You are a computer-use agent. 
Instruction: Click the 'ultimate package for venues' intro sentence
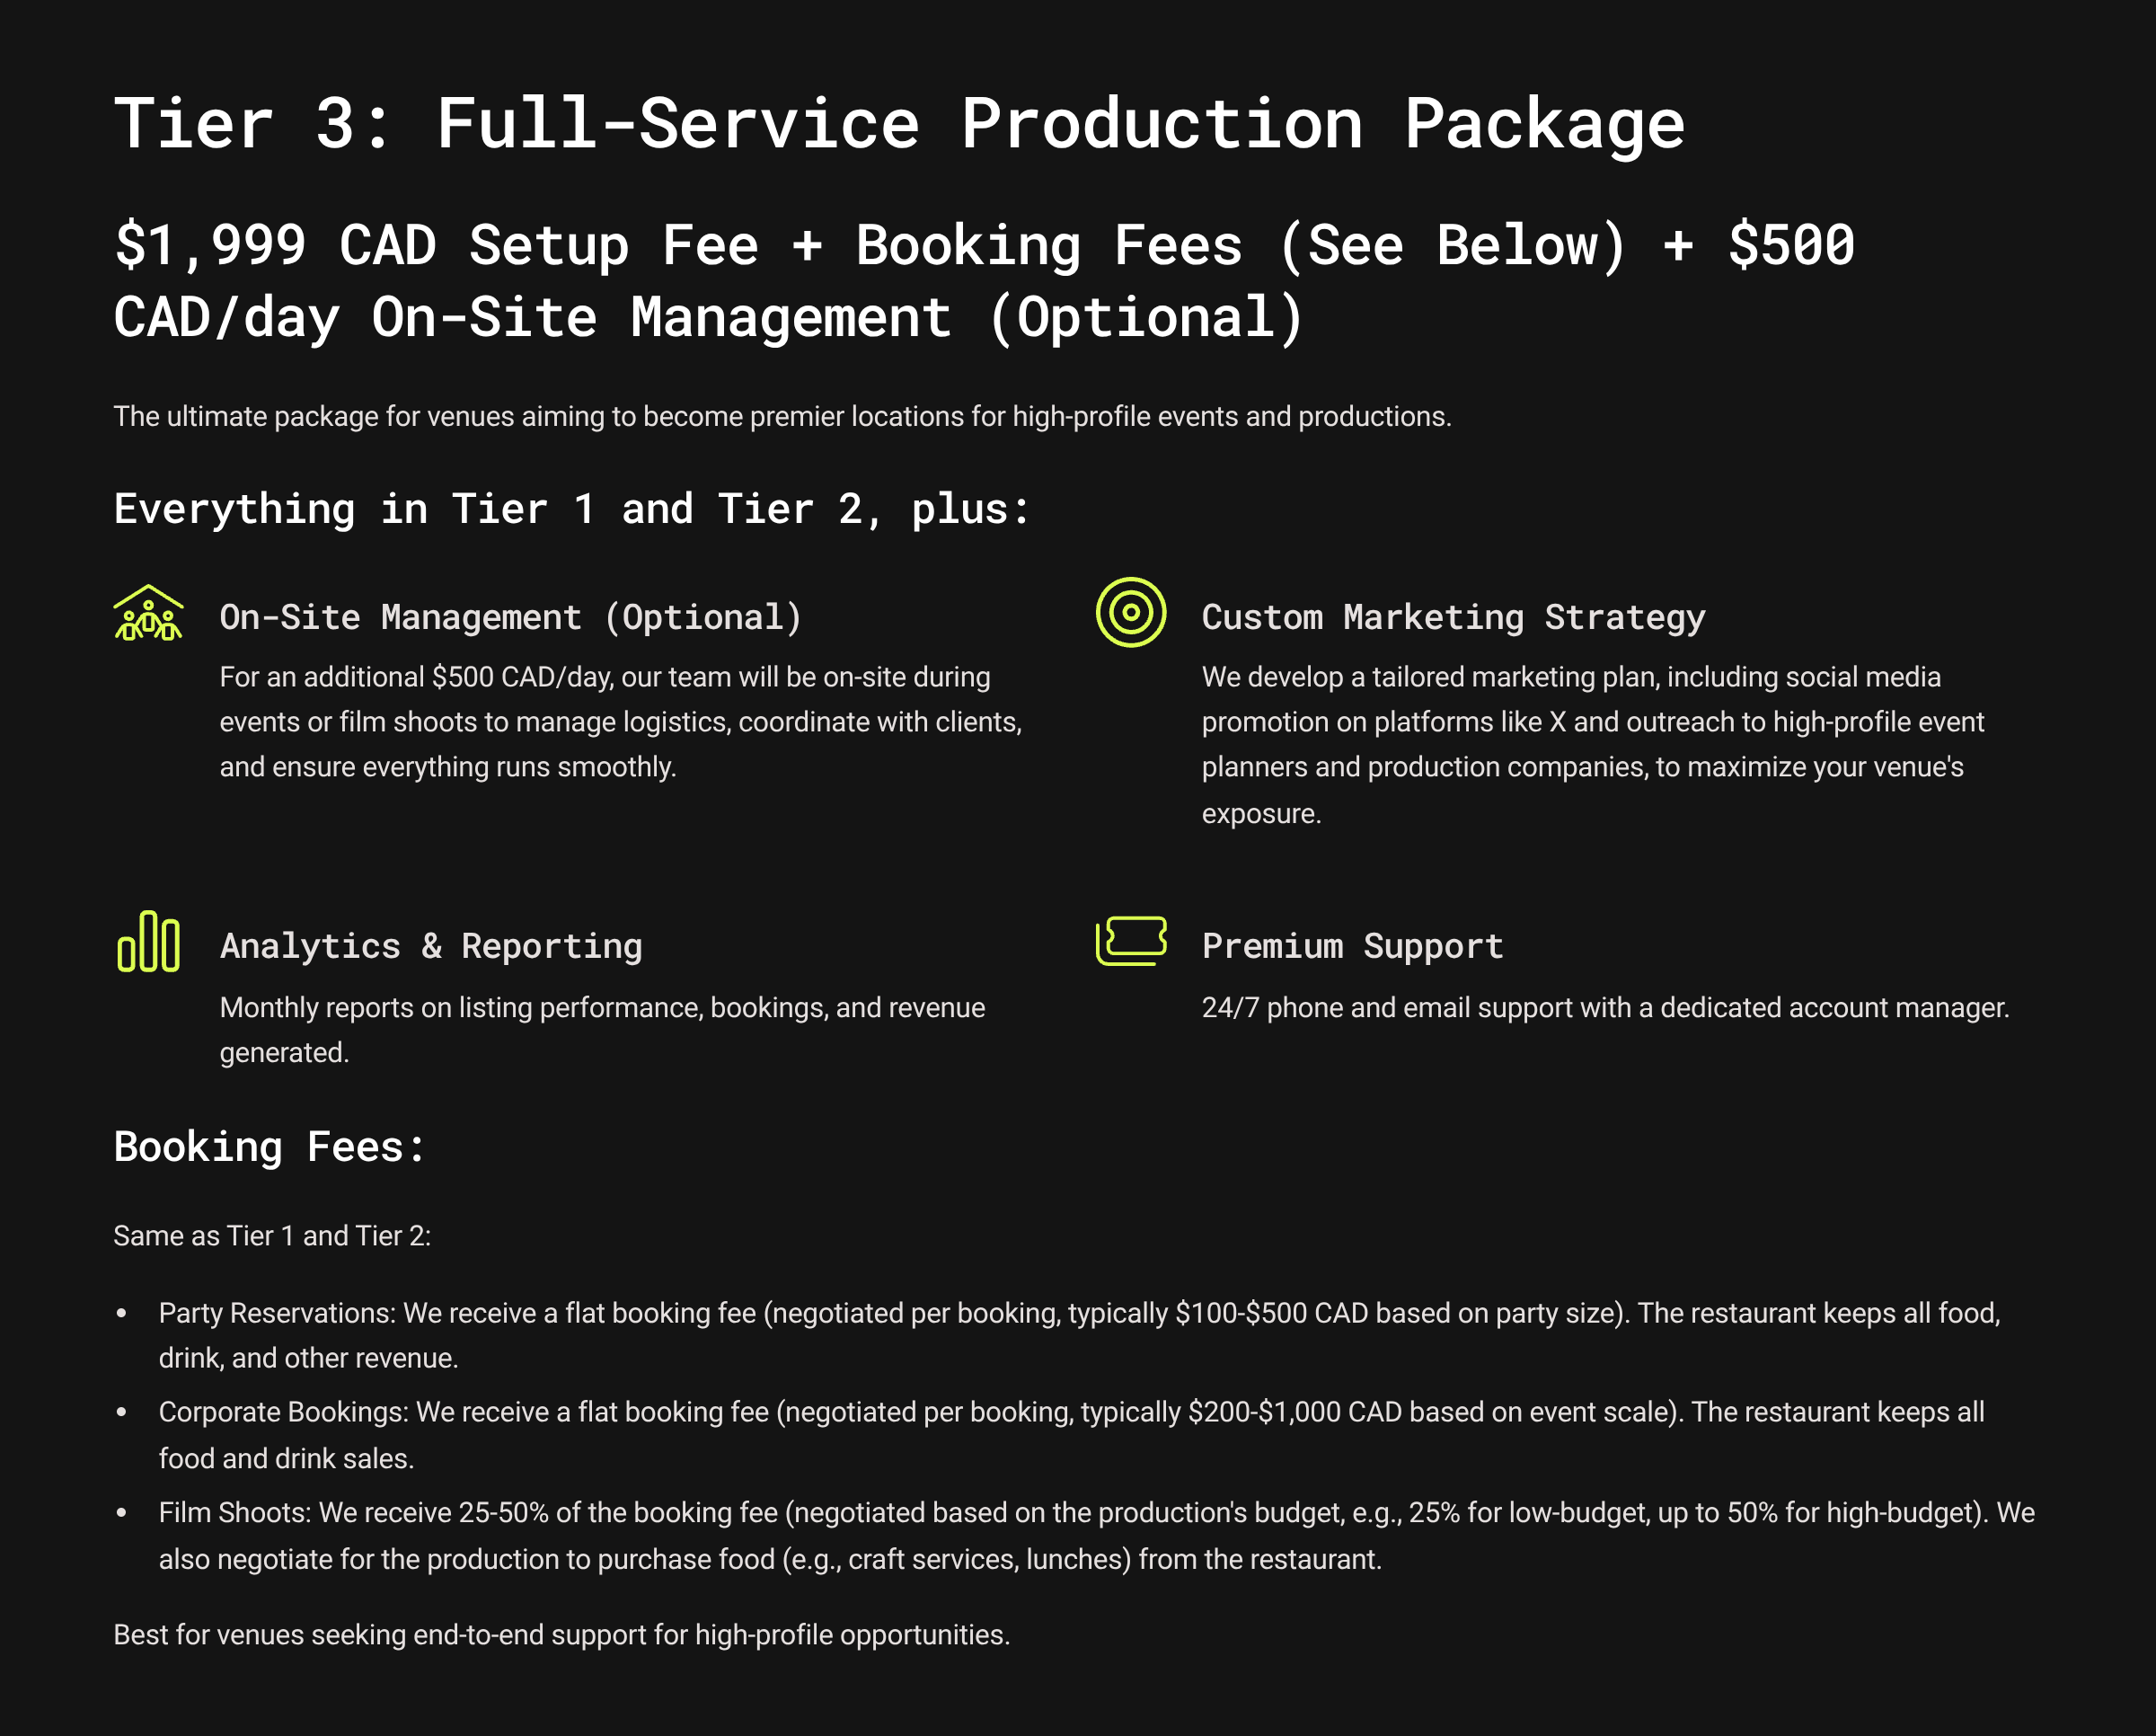781,416
